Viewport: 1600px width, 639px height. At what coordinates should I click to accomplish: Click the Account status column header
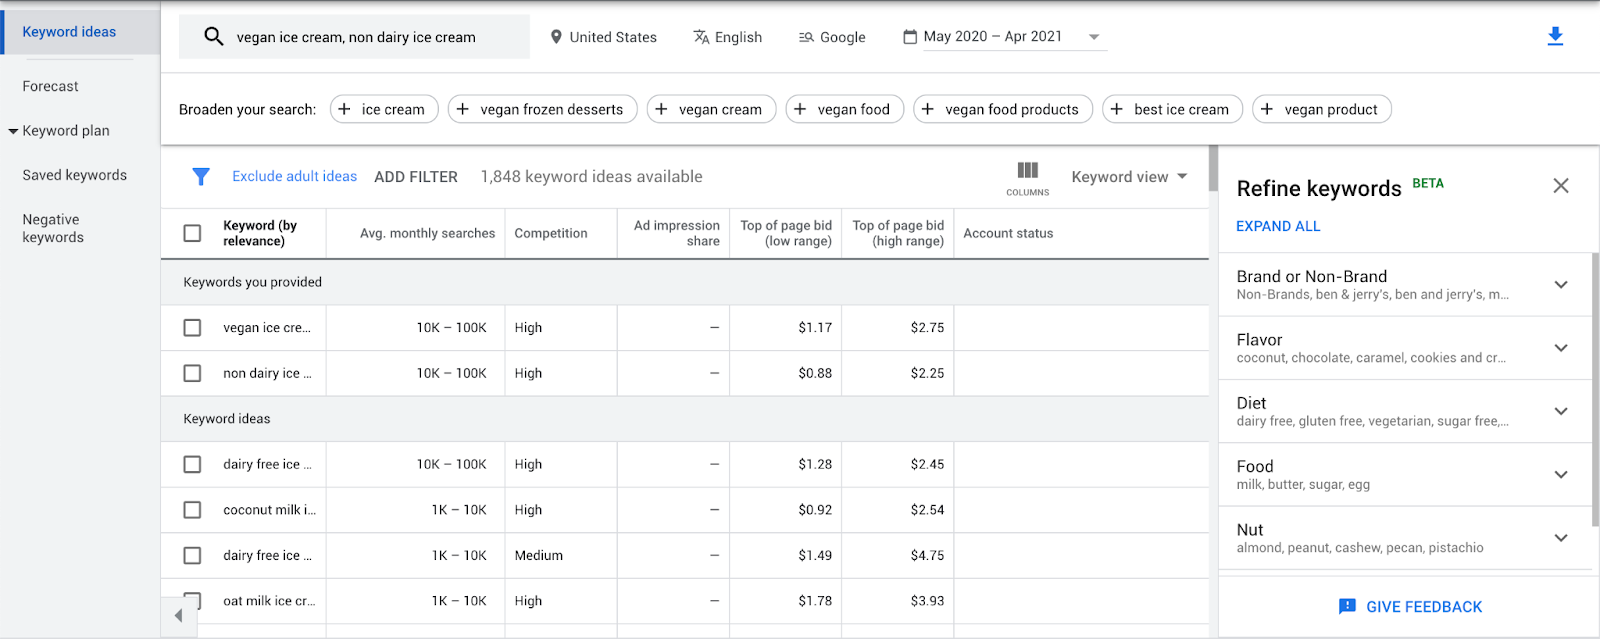coord(1008,233)
